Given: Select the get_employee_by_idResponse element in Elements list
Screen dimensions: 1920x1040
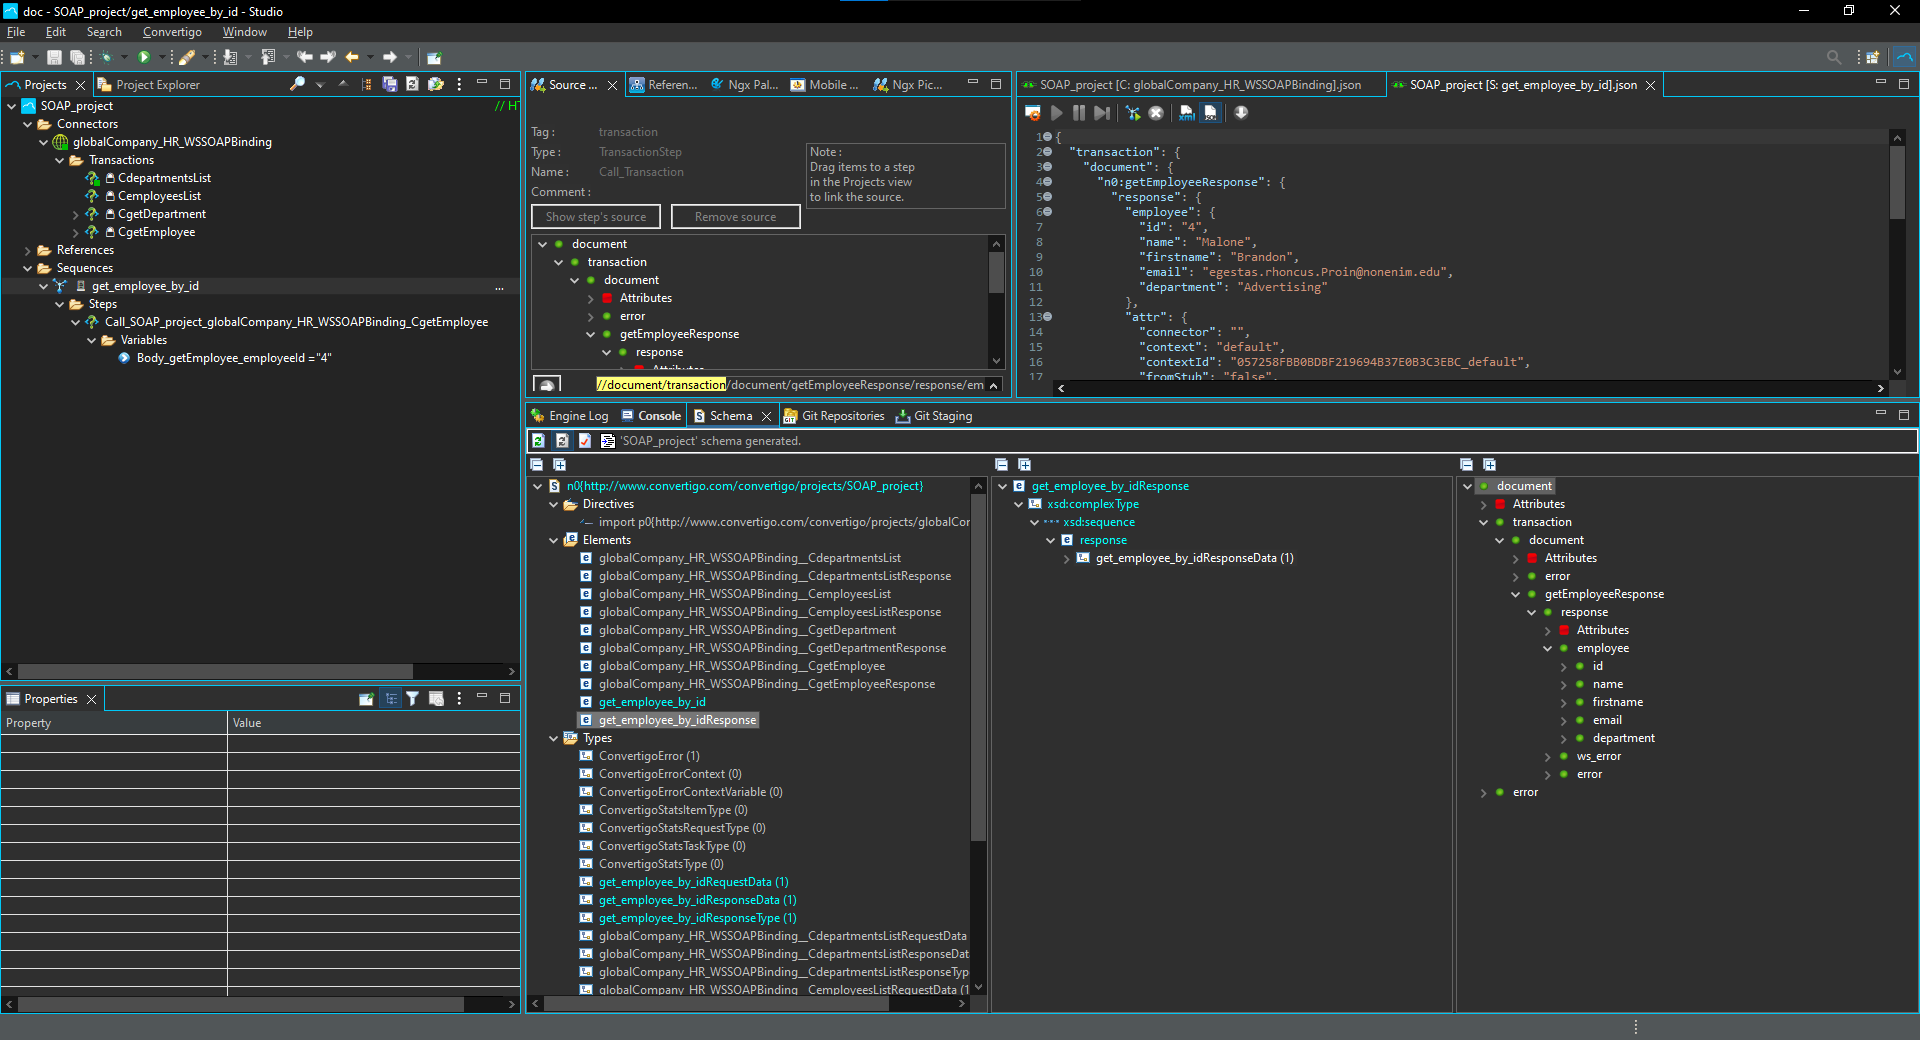Looking at the screenshot, I should click(x=676, y=720).
